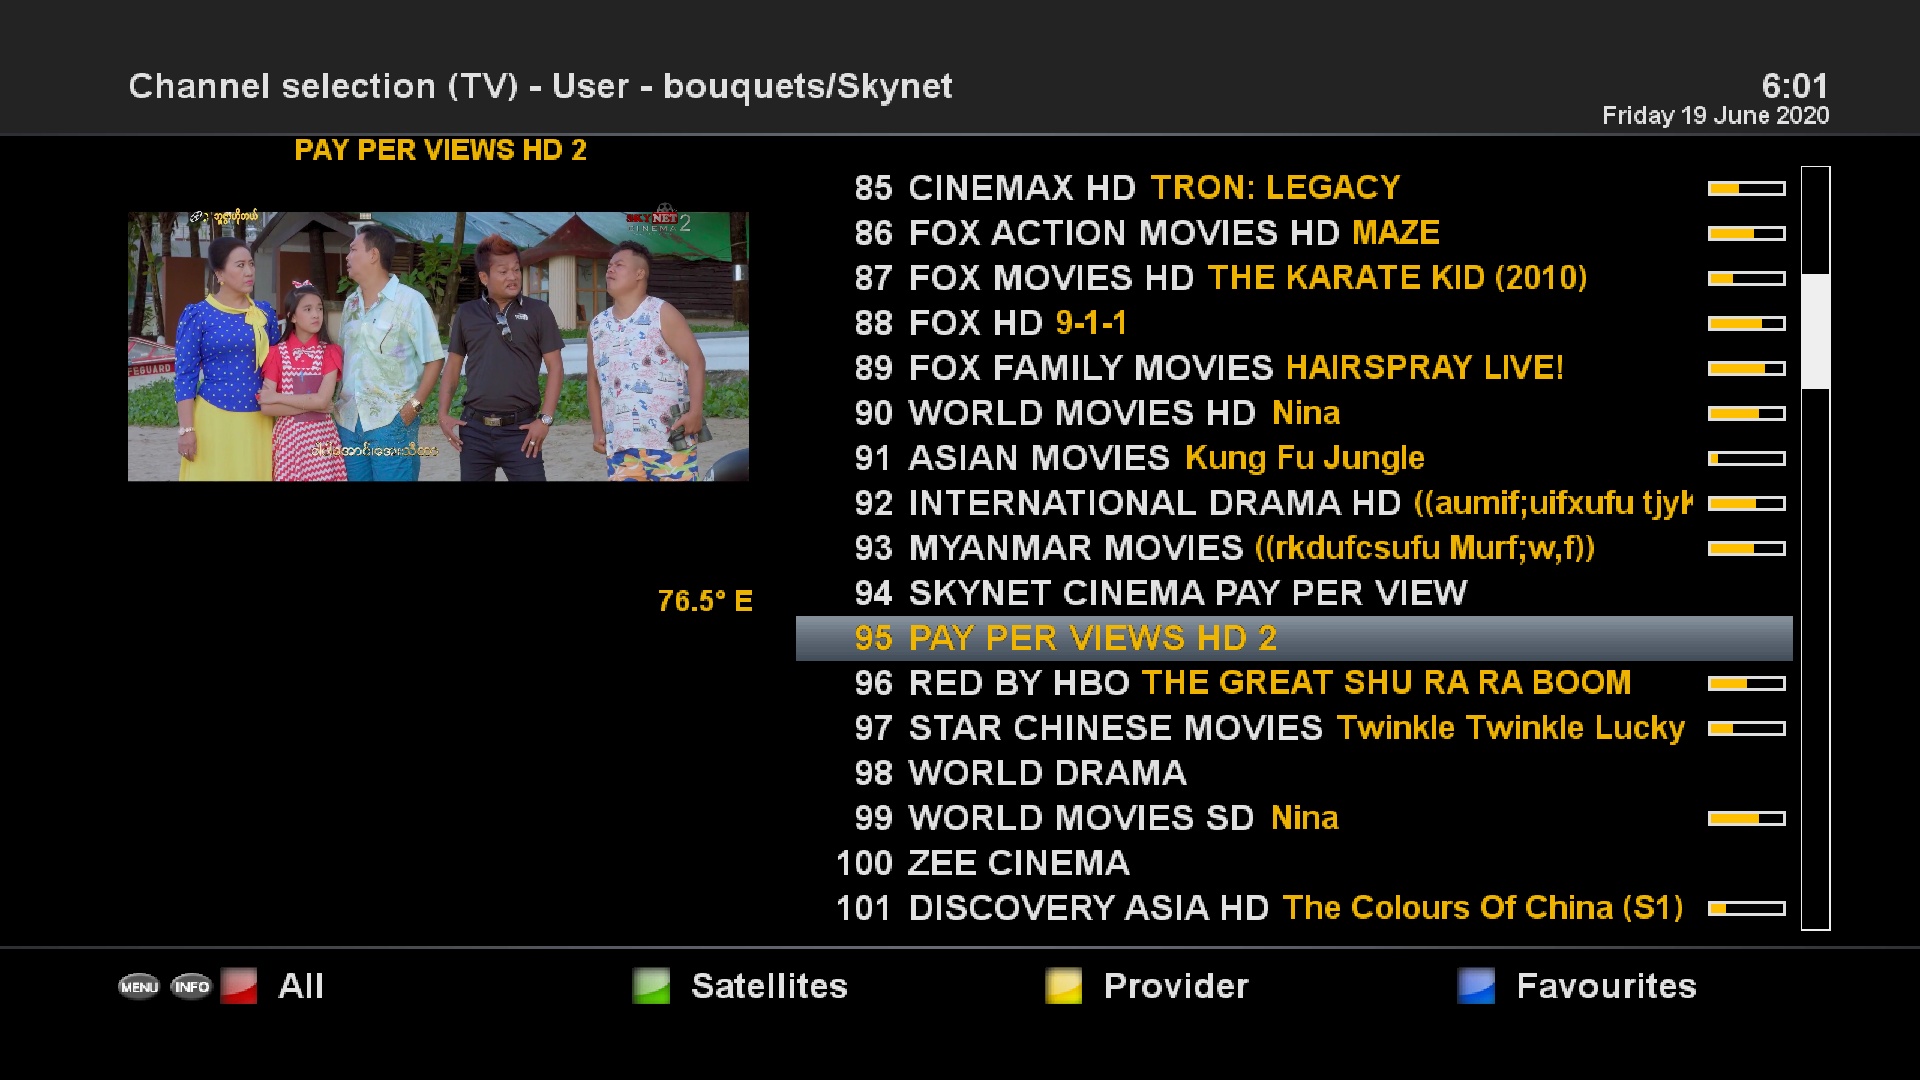Select the red All color key
Screen dimensions: 1920x1080
click(239, 986)
